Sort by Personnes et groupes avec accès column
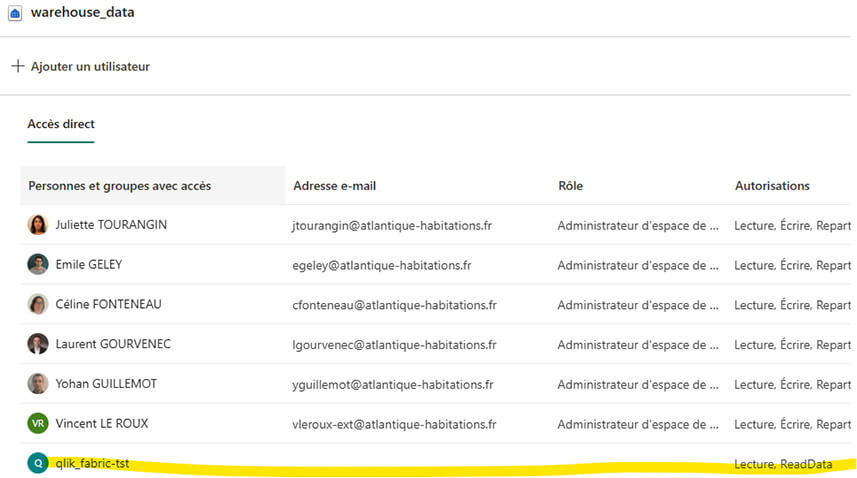Image resolution: width=857 pixels, height=478 pixels. [x=120, y=186]
